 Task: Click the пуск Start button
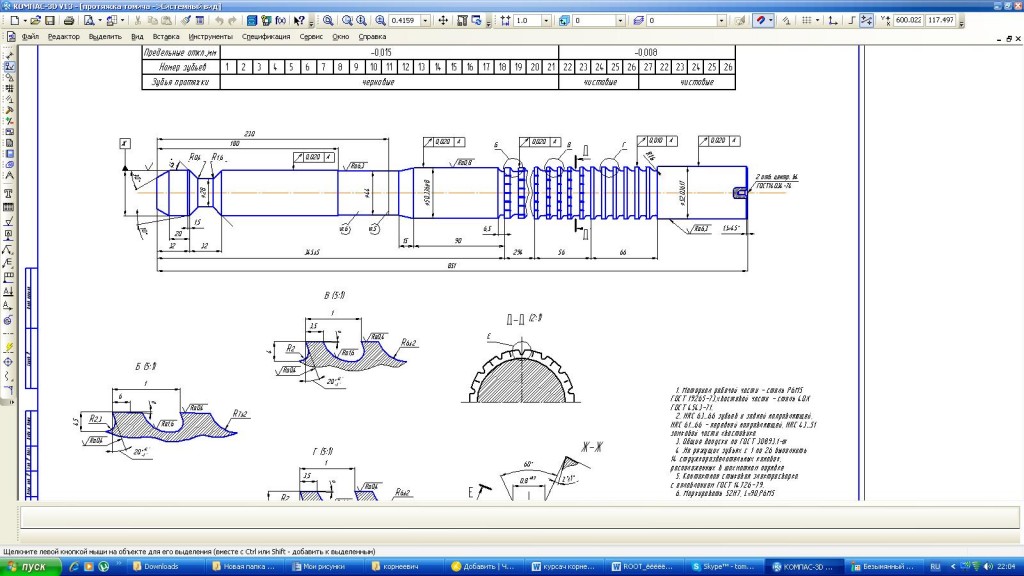pyautogui.click(x=30, y=567)
